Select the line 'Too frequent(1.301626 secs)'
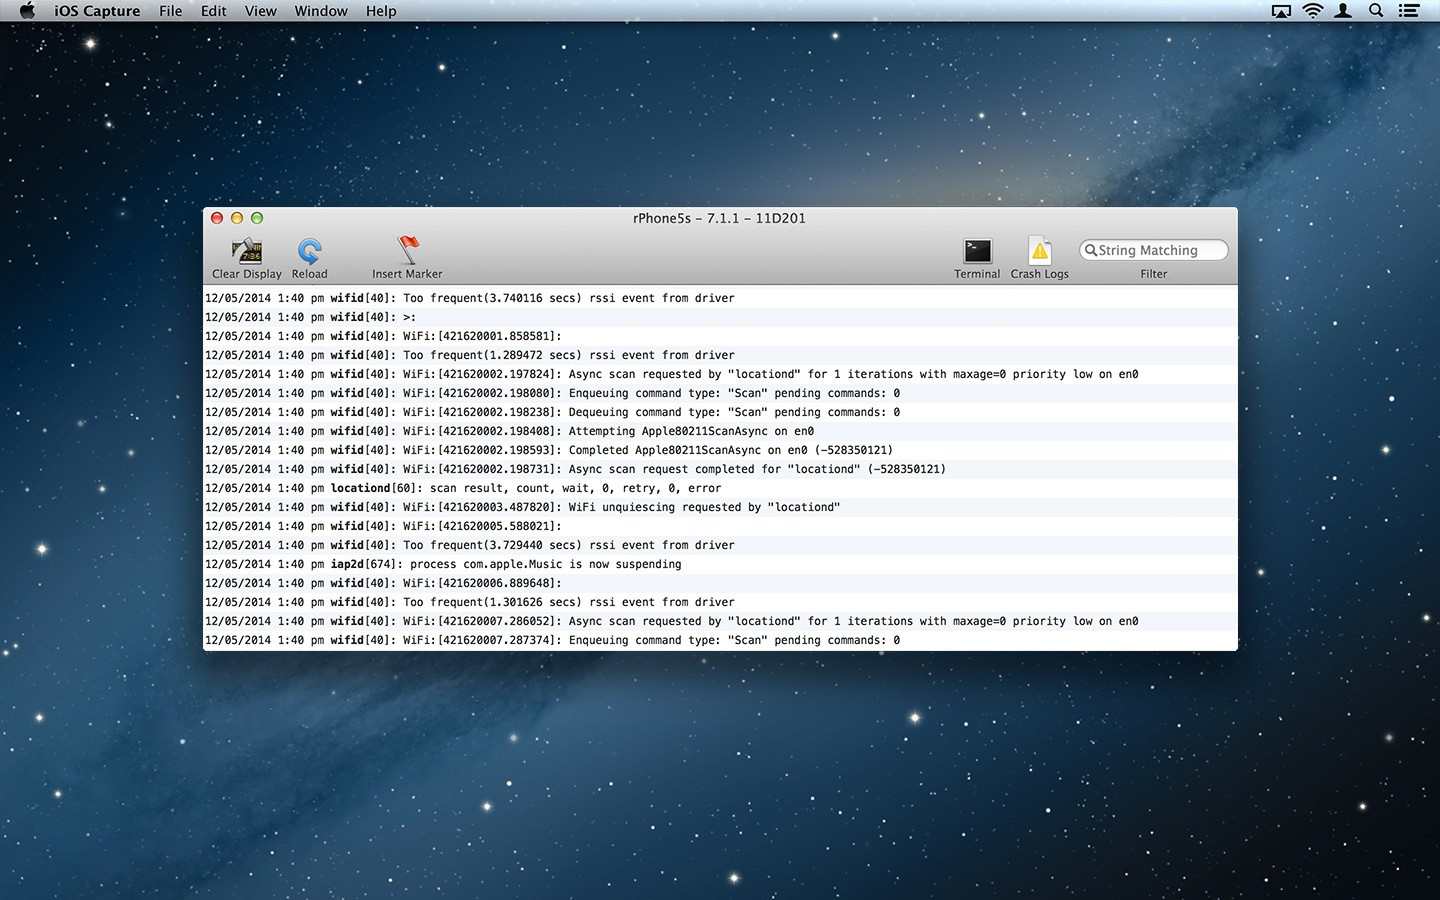The image size is (1440, 900). 720,602
